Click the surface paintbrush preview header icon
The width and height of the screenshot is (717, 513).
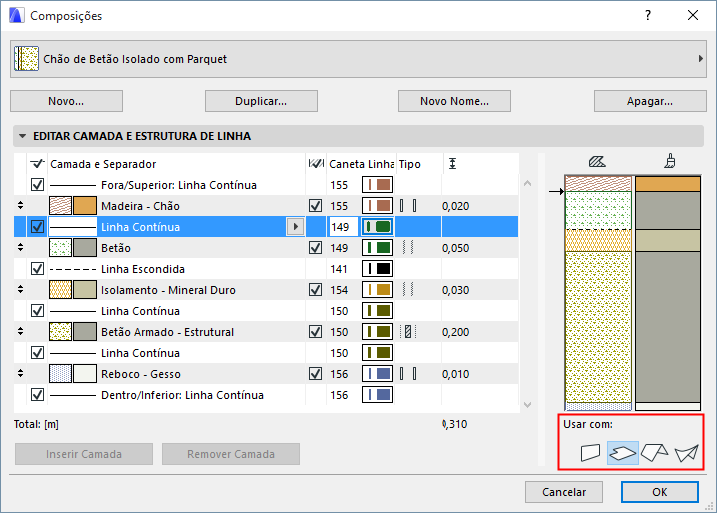tap(670, 161)
